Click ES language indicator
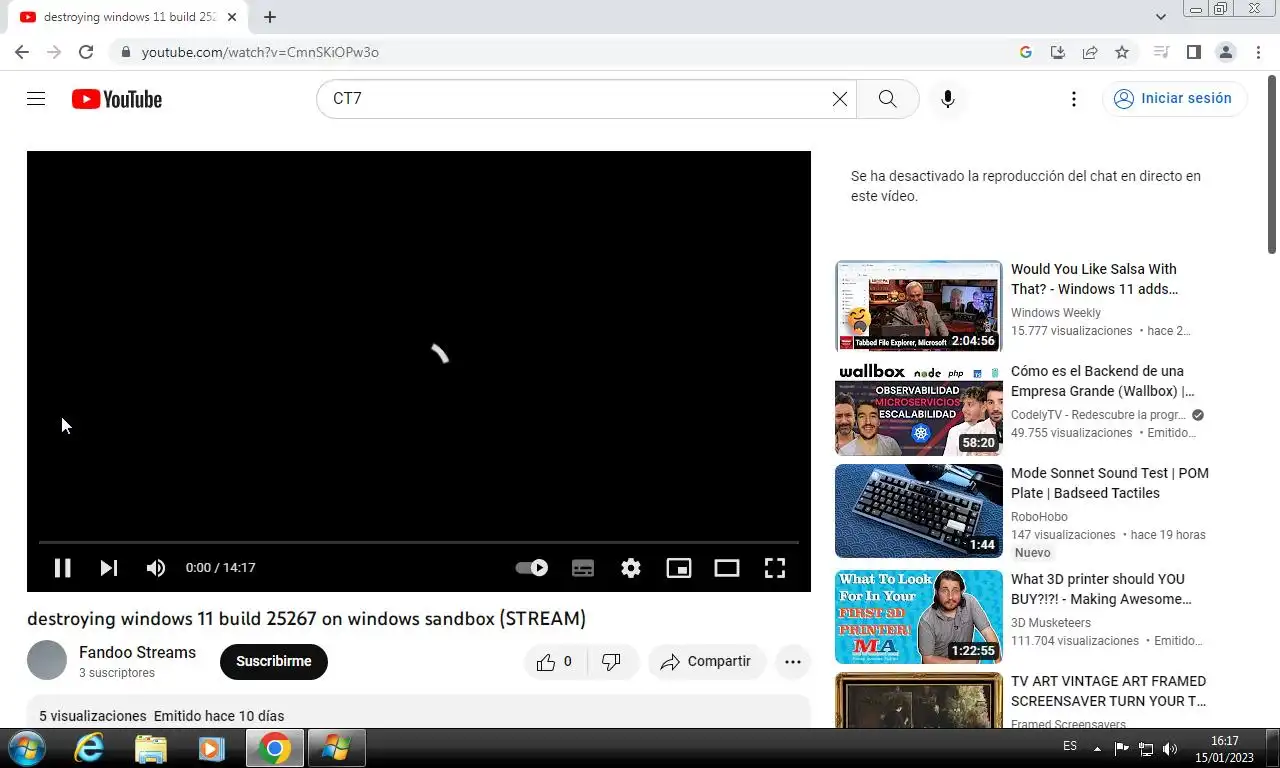Screen dimensions: 1280x768 (1070, 746)
